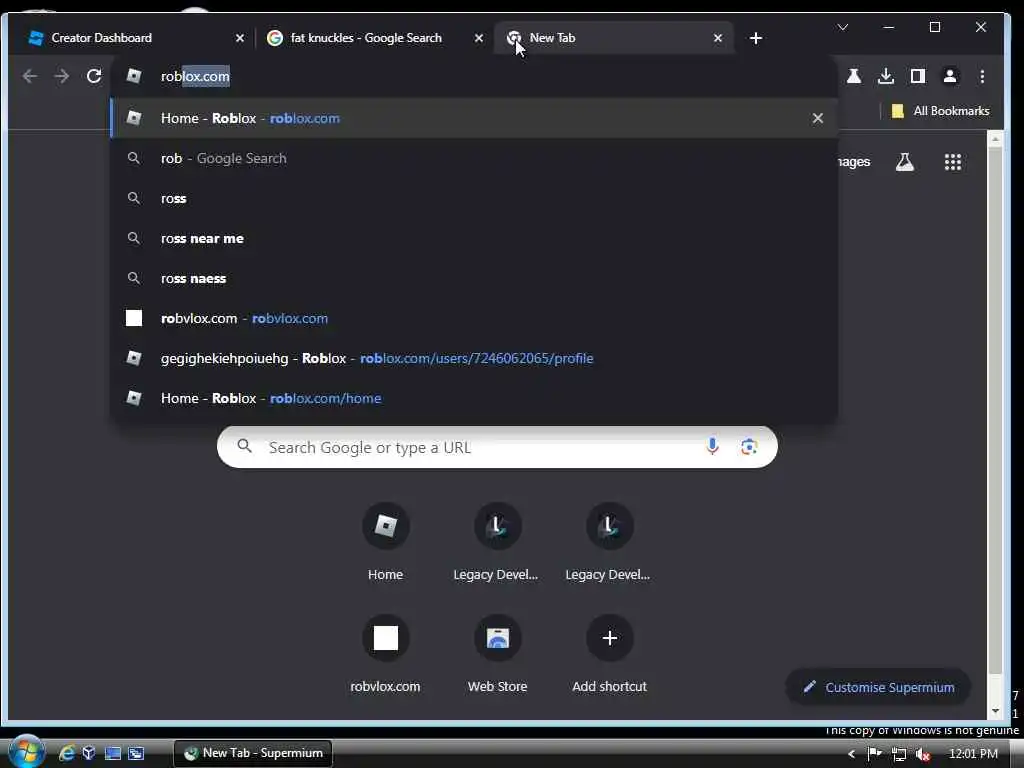This screenshot has width=1024, height=768.
Task: Search by image with Lens icon
Action: pyautogui.click(x=748, y=447)
